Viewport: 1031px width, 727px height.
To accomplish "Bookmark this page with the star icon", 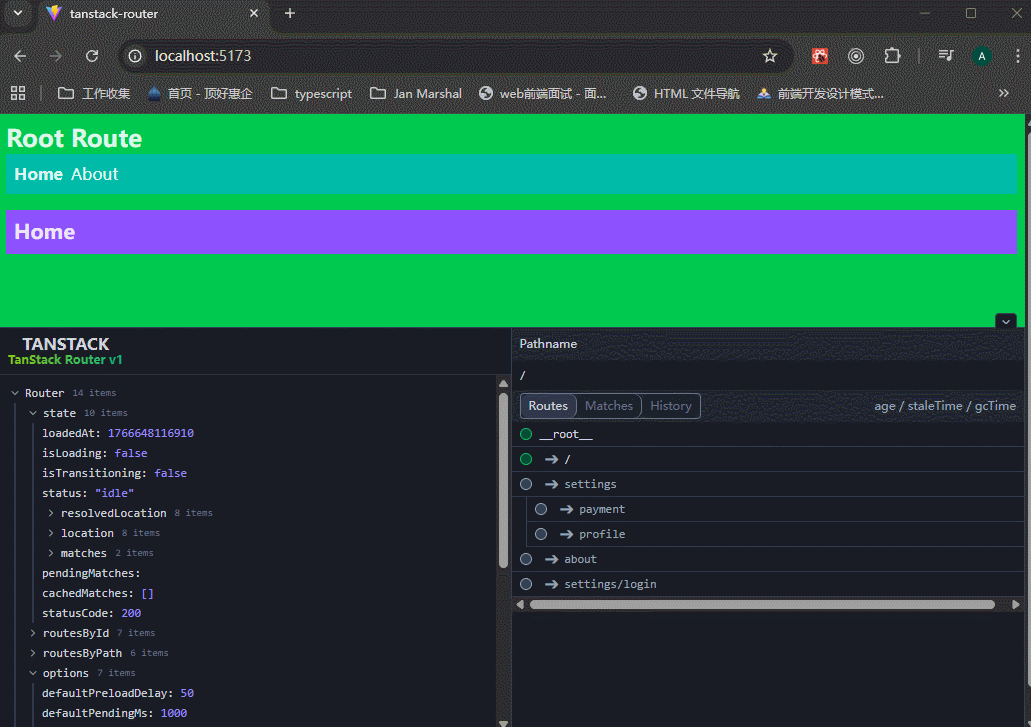I will 769,56.
